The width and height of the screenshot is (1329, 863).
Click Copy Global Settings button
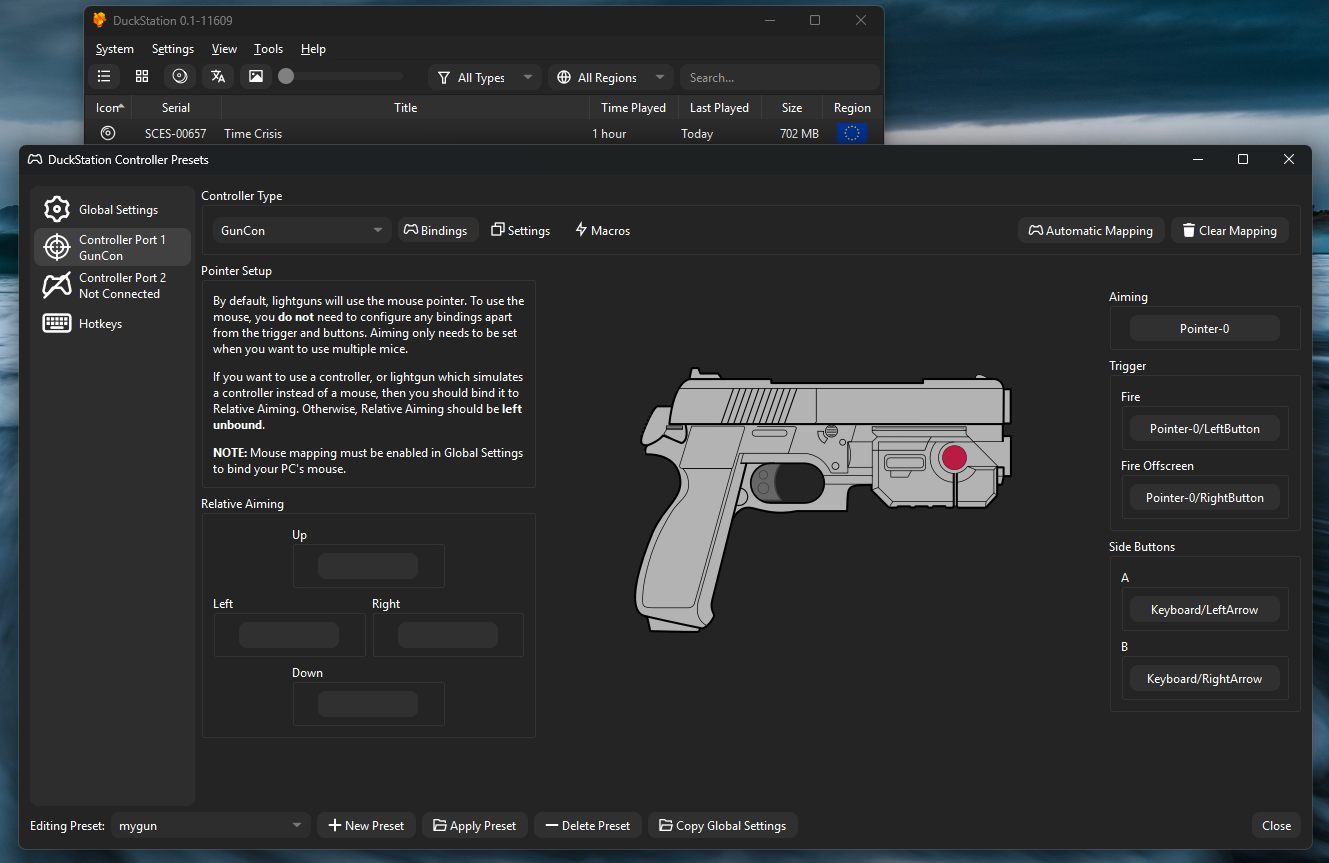[x=723, y=825]
